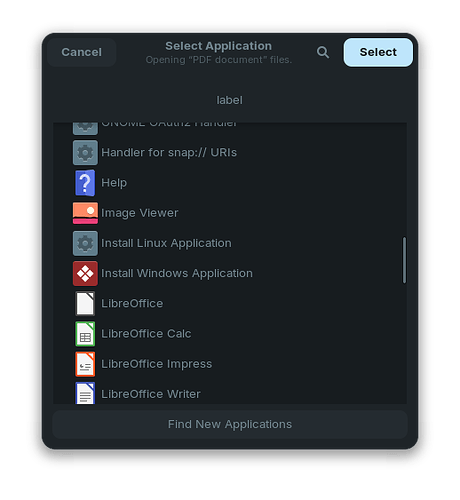Click the green LibreOffice Calc icon
The width and height of the screenshot is (460, 500).
(x=85, y=334)
